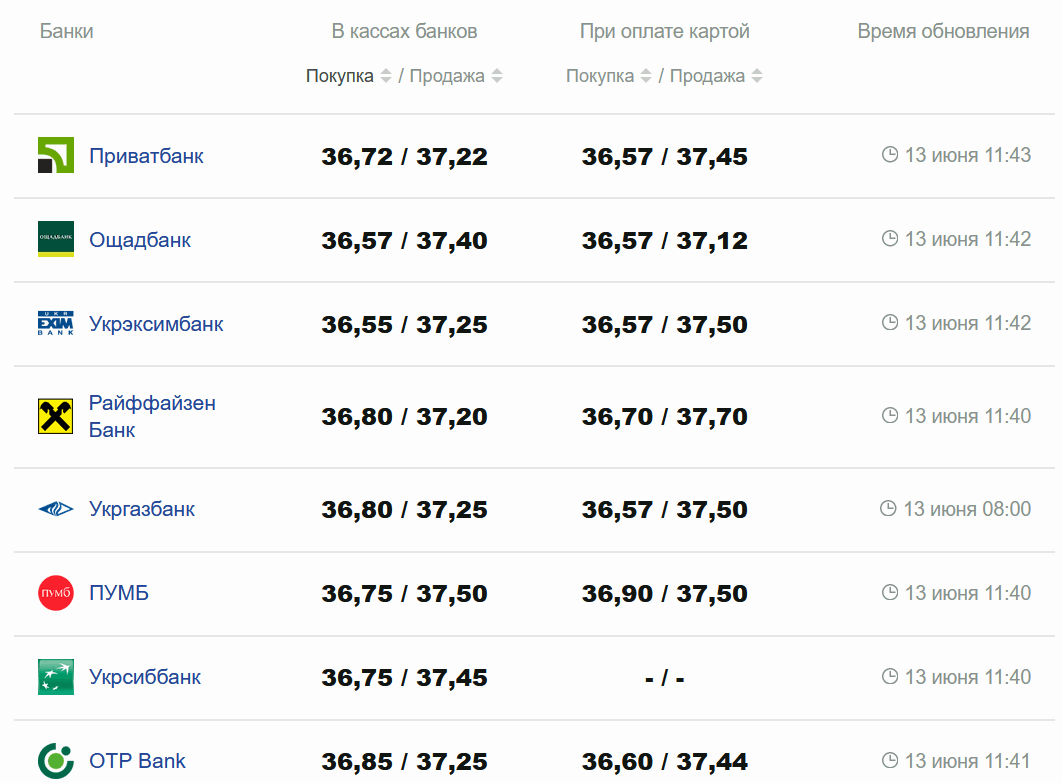Click the clock icon in Приватбанк row
Viewport: 1062px width, 783px height.
tap(890, 155)
